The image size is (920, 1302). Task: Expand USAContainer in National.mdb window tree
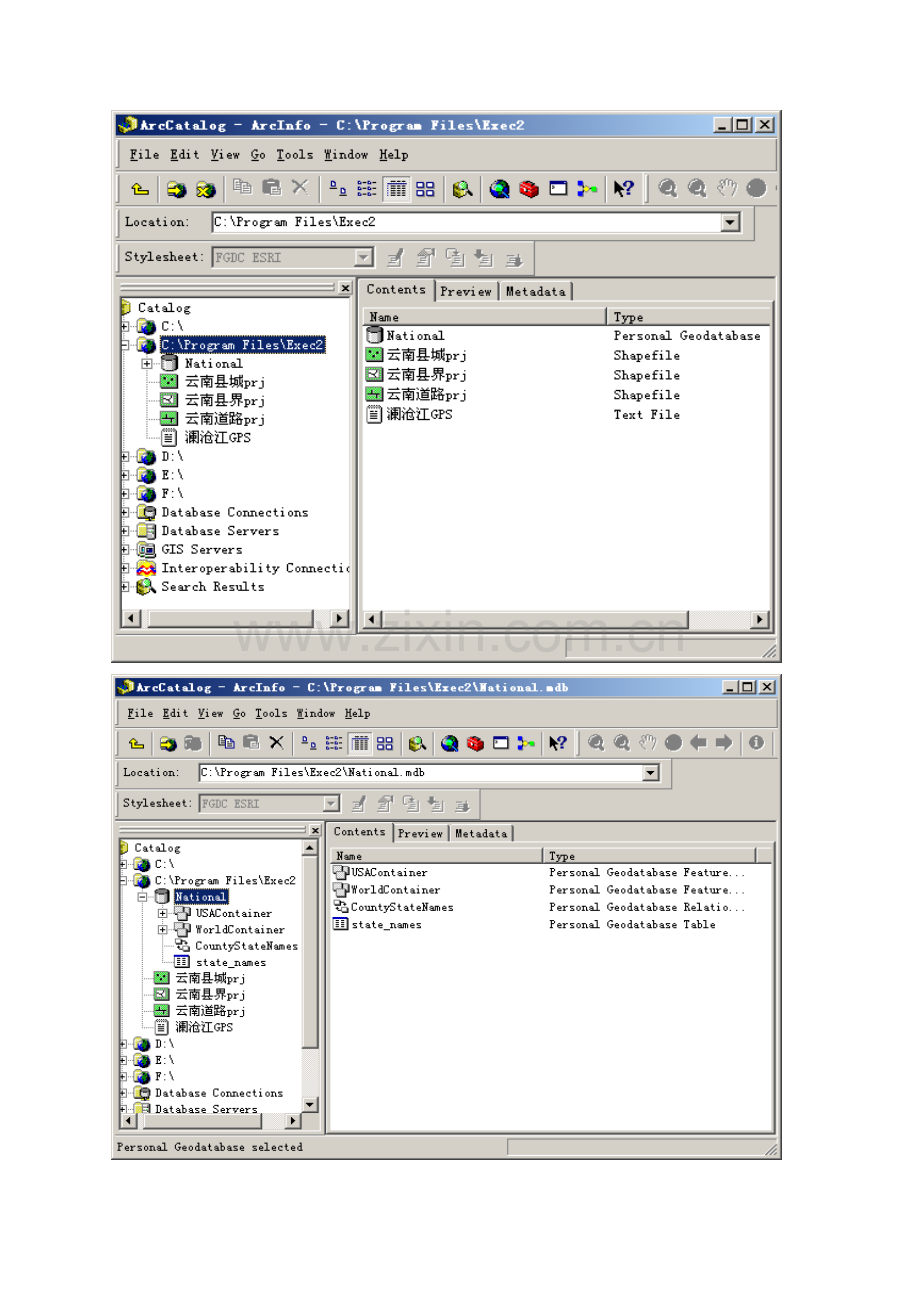(x=162, y=913)
